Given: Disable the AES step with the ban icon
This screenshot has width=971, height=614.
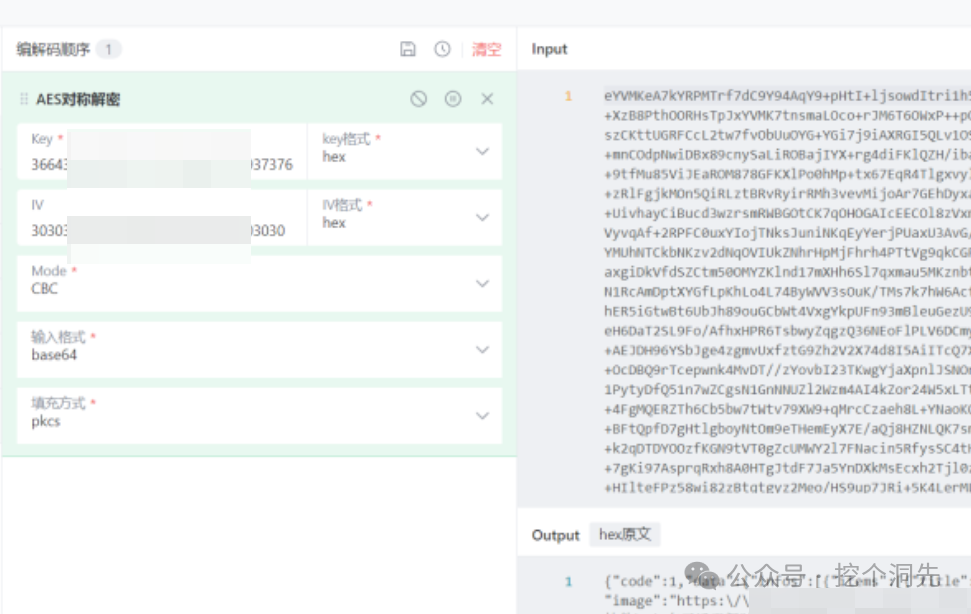Looking at the screenshot, I should click(419, 99).
